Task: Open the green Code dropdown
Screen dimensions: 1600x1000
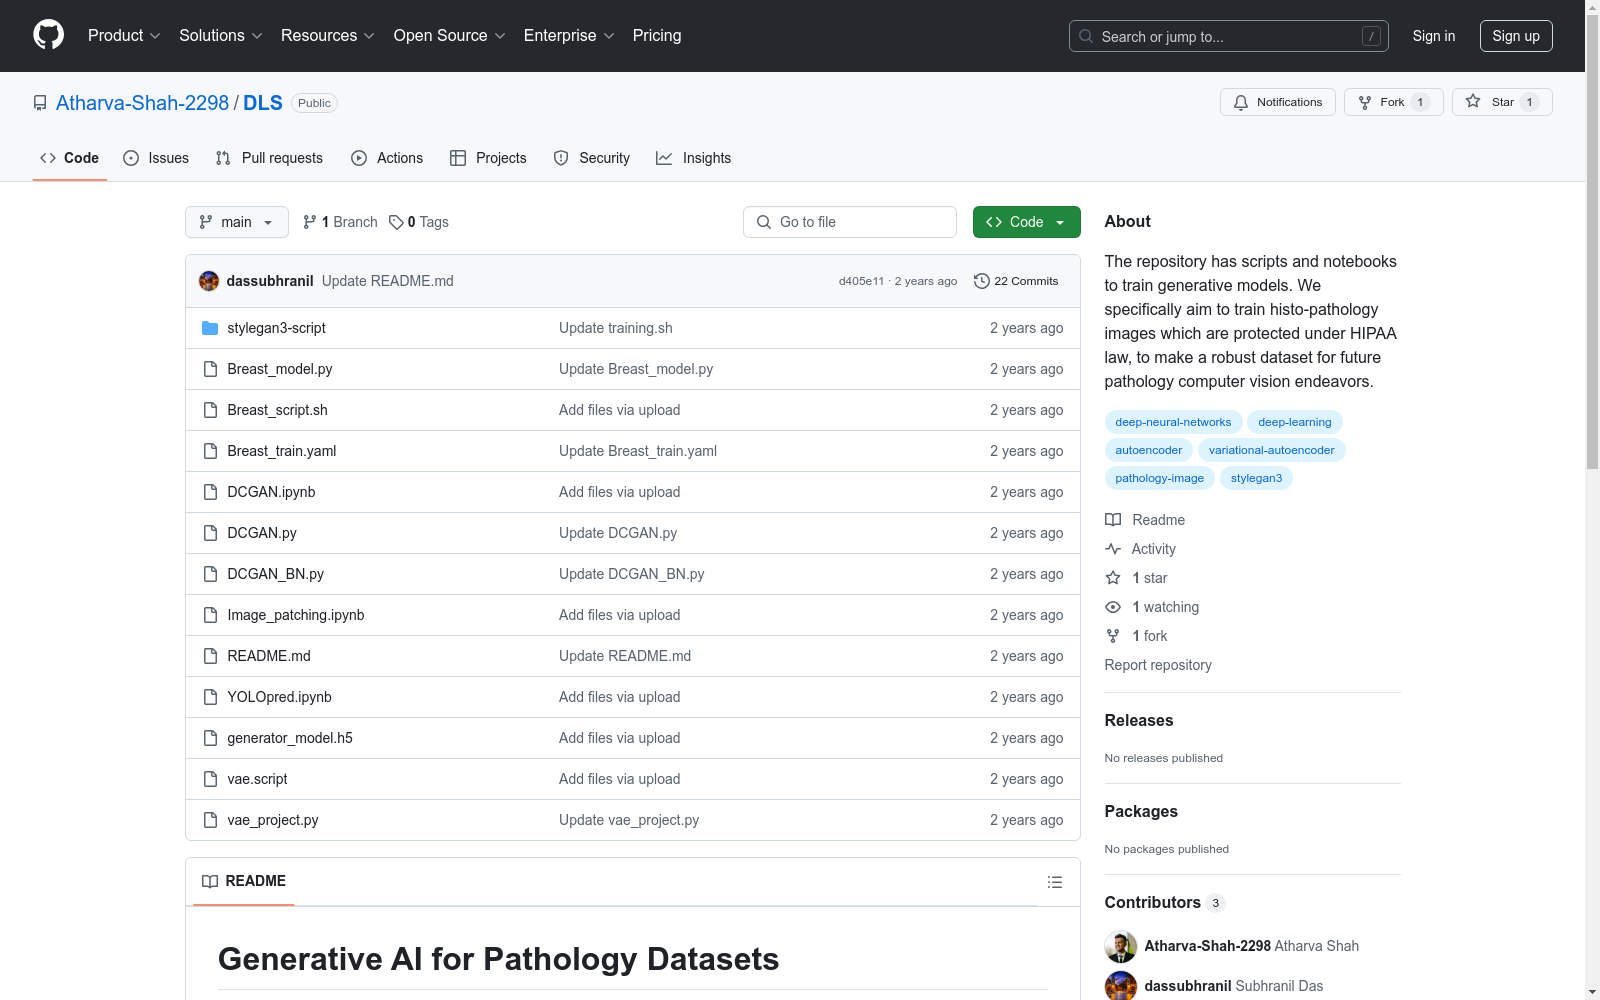Action: [x=1027, y=222]
